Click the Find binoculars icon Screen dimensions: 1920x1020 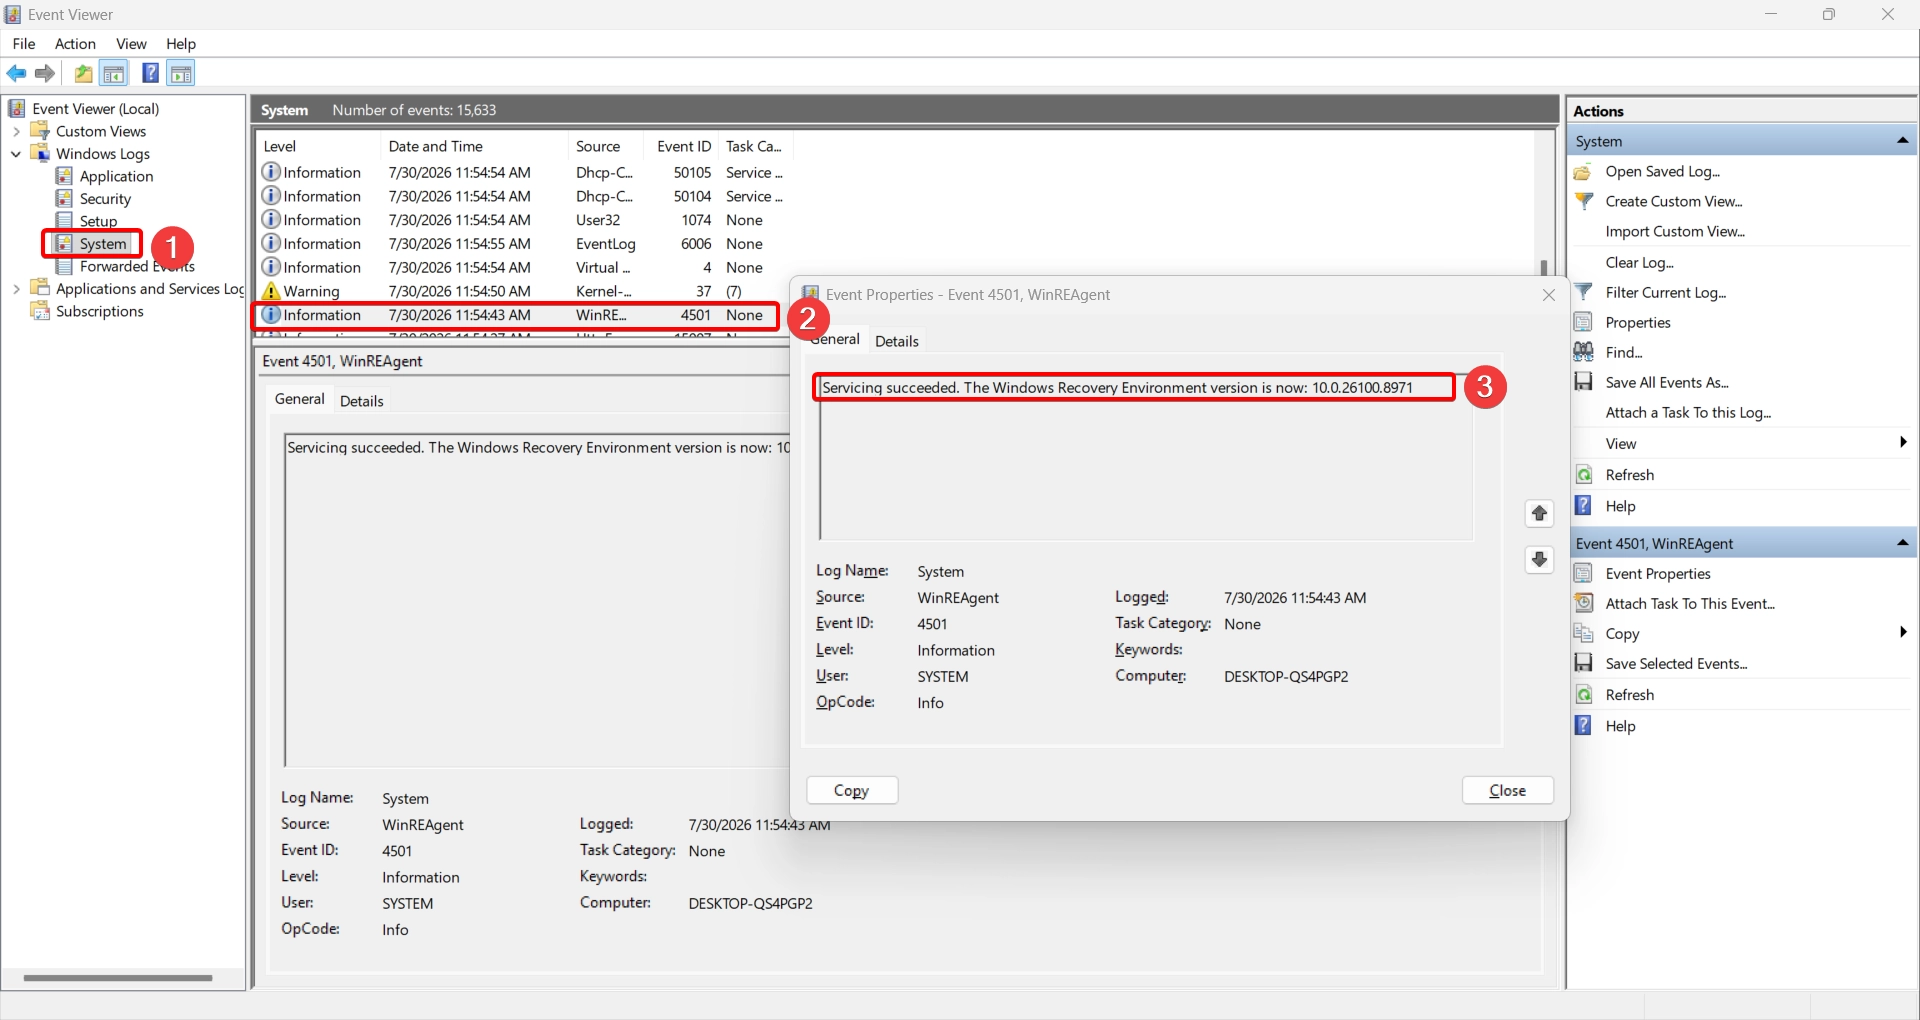click(x=1583, y=352)
